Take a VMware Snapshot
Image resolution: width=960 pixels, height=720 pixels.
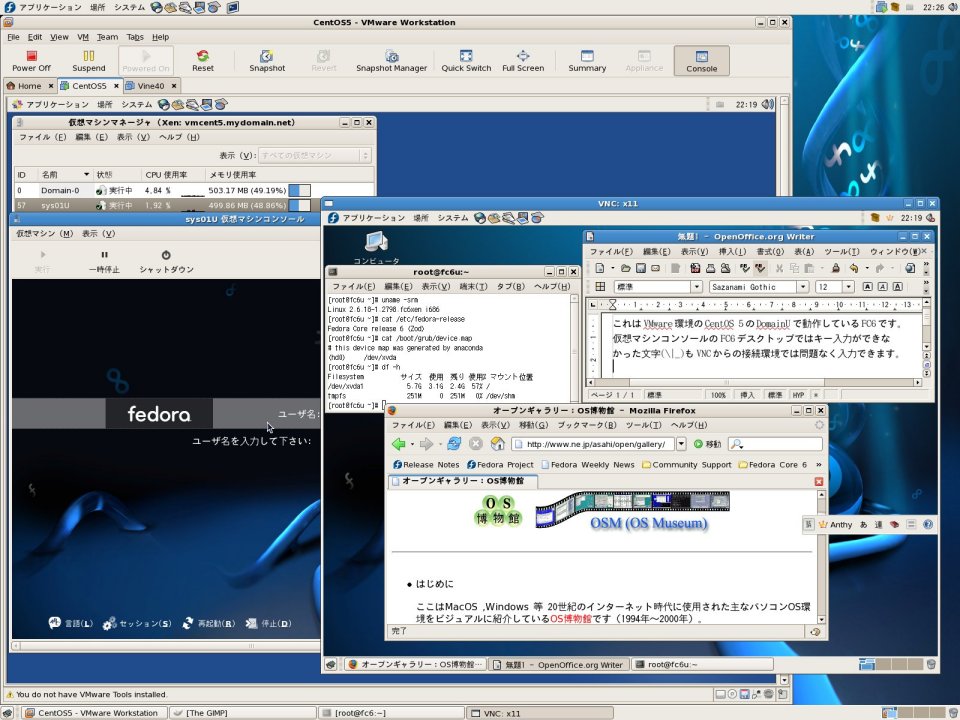click(267, 61)
